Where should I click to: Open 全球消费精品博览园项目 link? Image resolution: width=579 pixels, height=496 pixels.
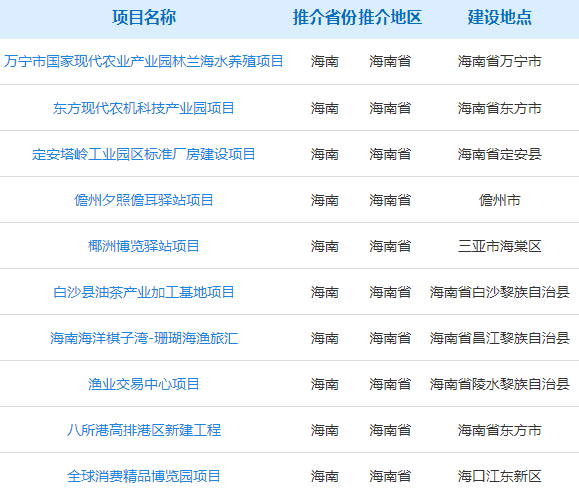click(x=144, y=476)
